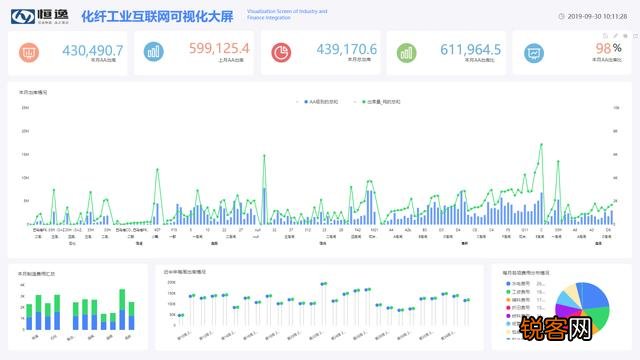Image resolution: width=640 pixels, height=360 pixels.
Task: Click the 98% value
Action: click(x=608, y=49)
